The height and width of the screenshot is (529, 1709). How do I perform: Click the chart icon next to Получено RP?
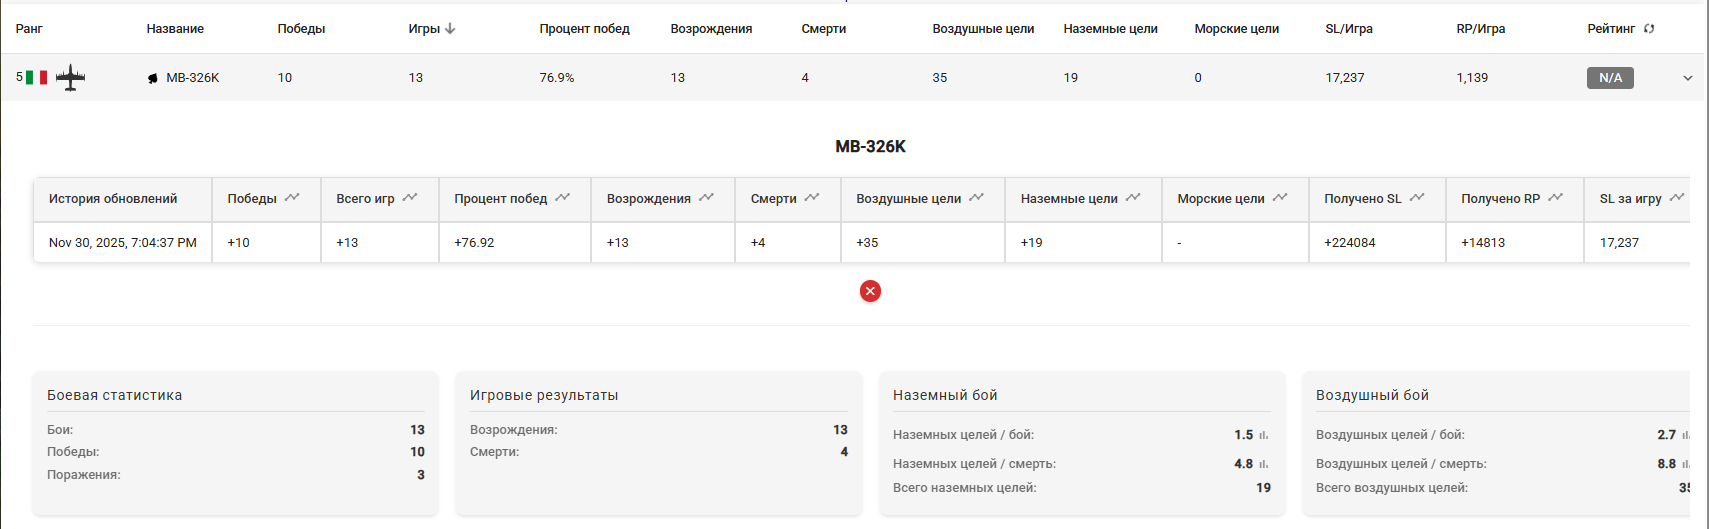click(x=1556, y=198)
